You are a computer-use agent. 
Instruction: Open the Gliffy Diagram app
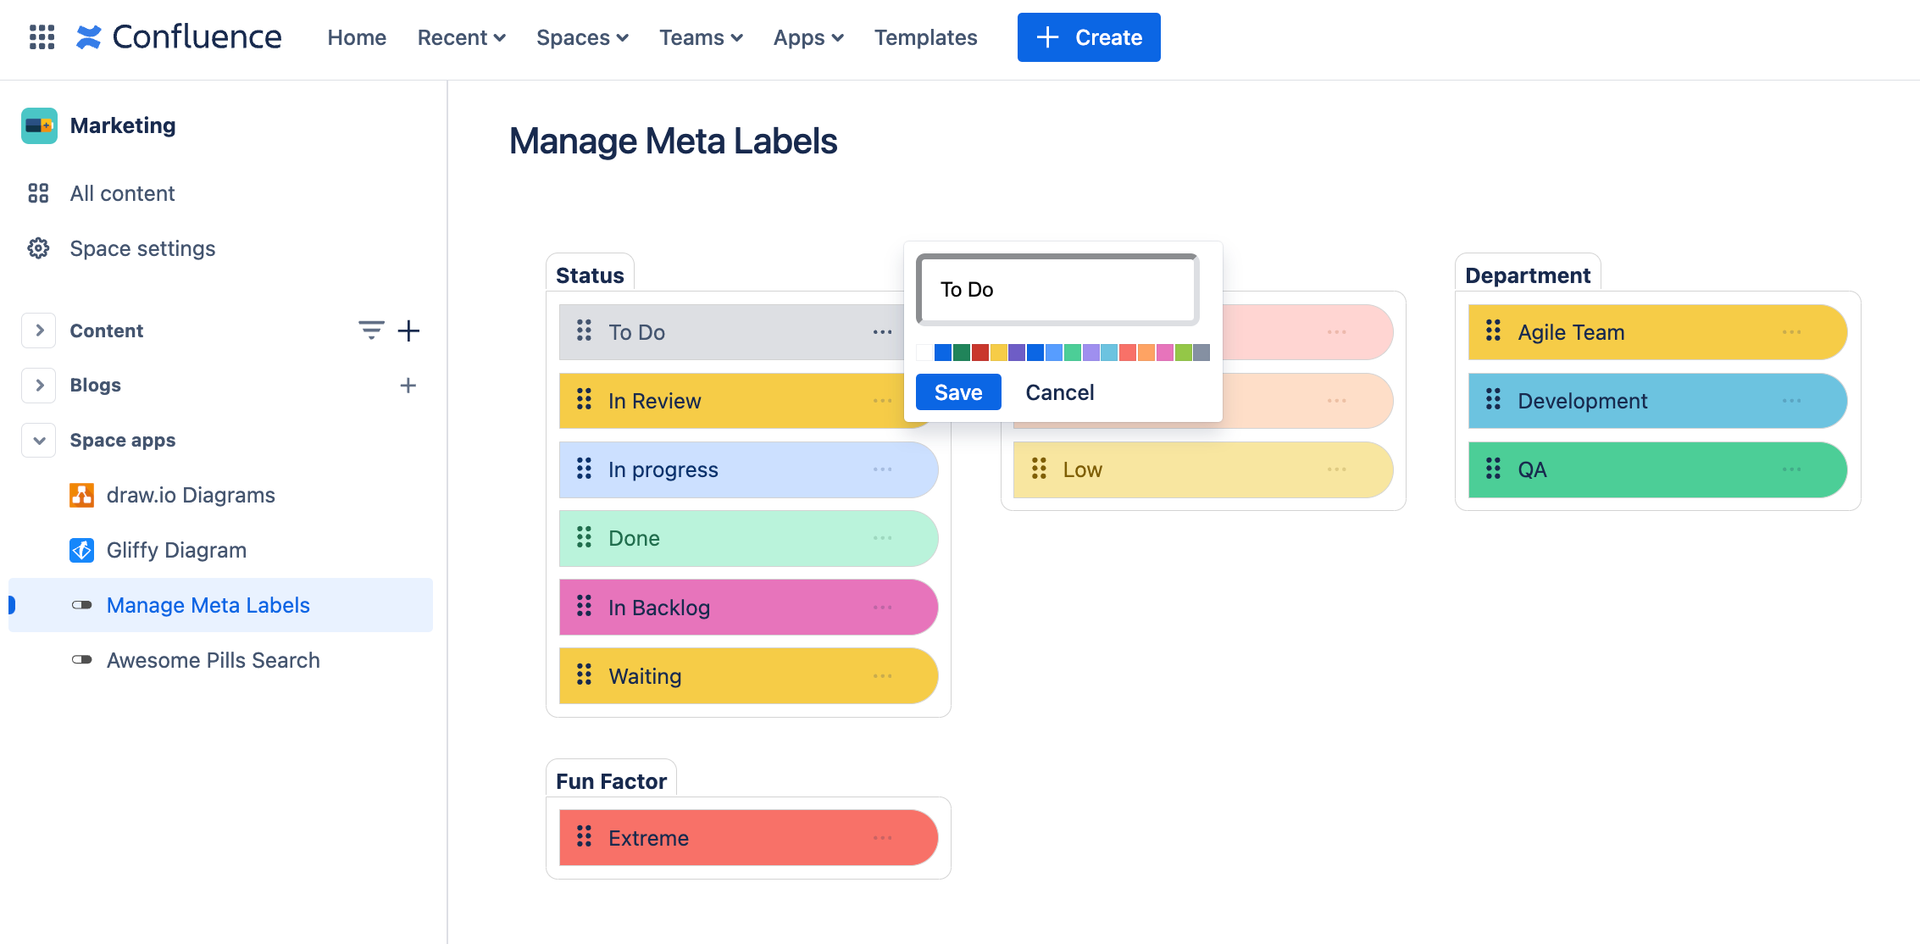[176, 549]
